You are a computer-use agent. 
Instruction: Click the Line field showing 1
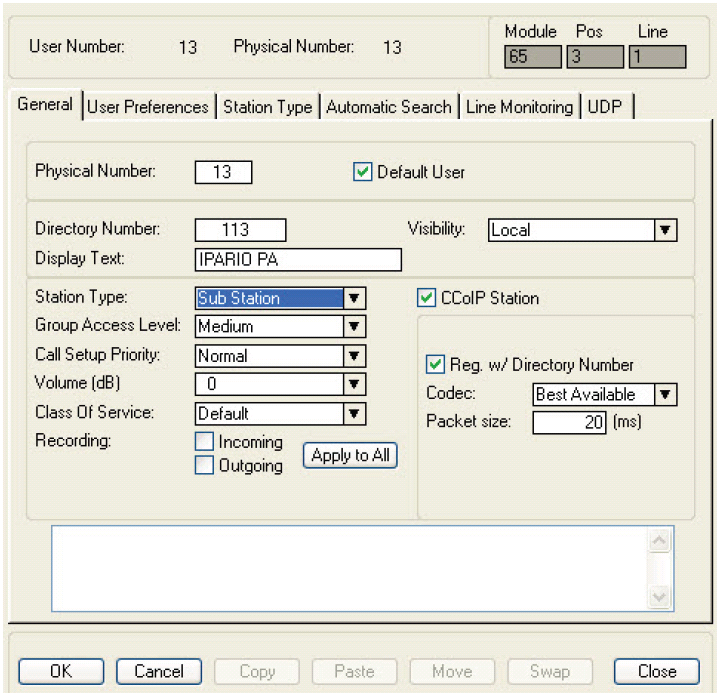(658, 57)
